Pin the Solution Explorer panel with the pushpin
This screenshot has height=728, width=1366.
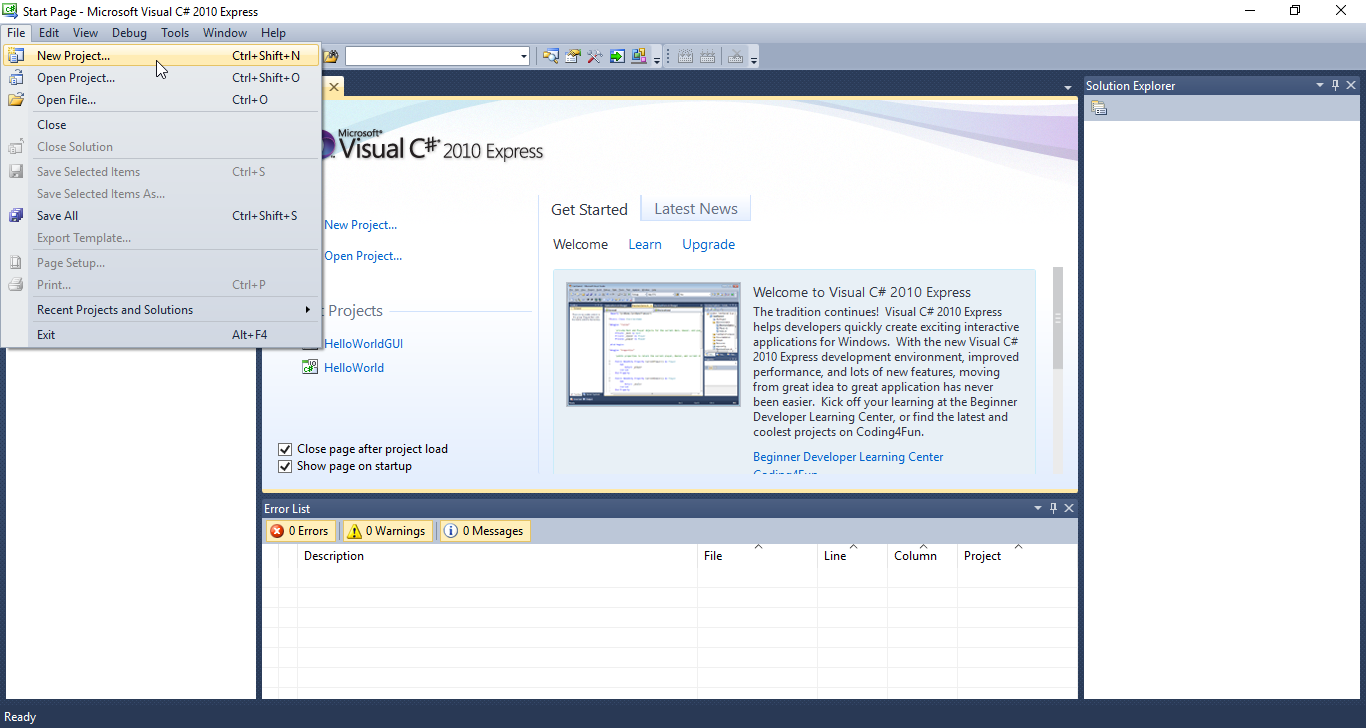click(1335, 86)
